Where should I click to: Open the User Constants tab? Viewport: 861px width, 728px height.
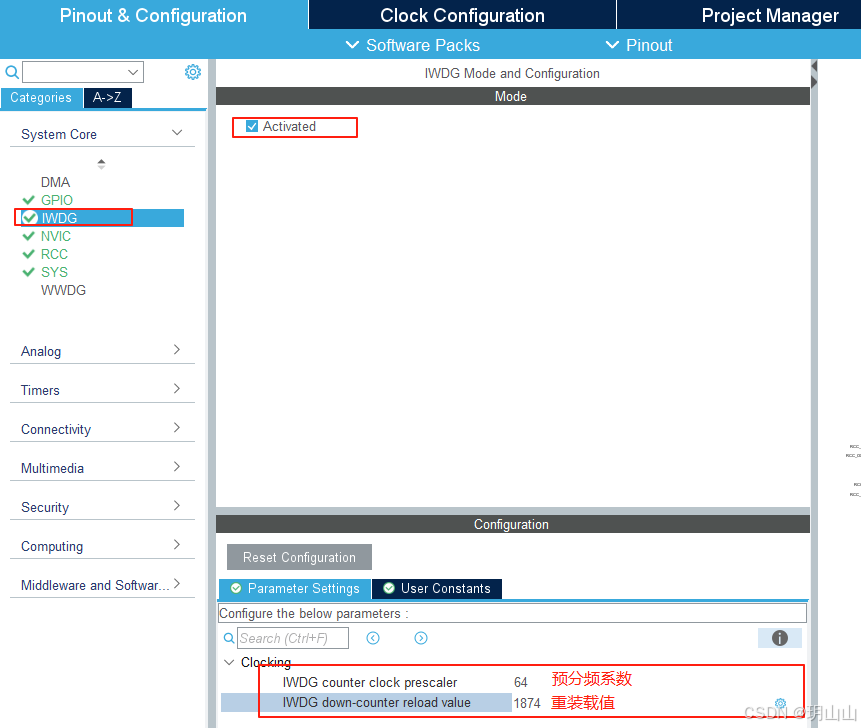pyautogui.click(x=437, y=589)
